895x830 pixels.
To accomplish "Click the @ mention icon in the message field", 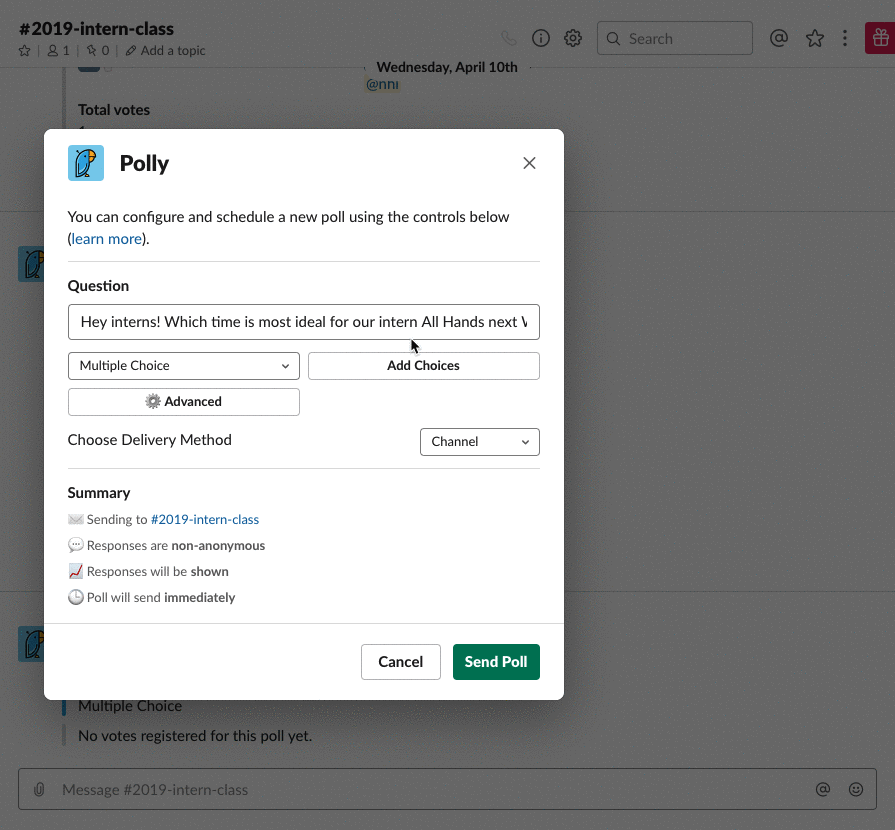I will pyautogui.click(x=822, y=789).
